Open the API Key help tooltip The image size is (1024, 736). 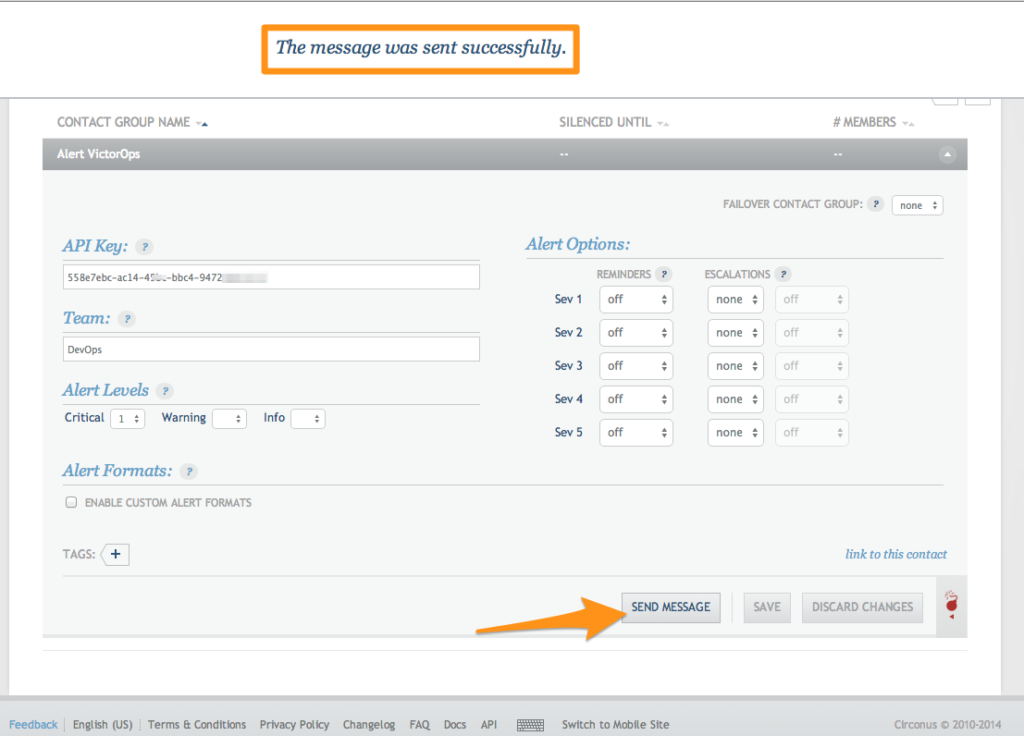[143, 246]
